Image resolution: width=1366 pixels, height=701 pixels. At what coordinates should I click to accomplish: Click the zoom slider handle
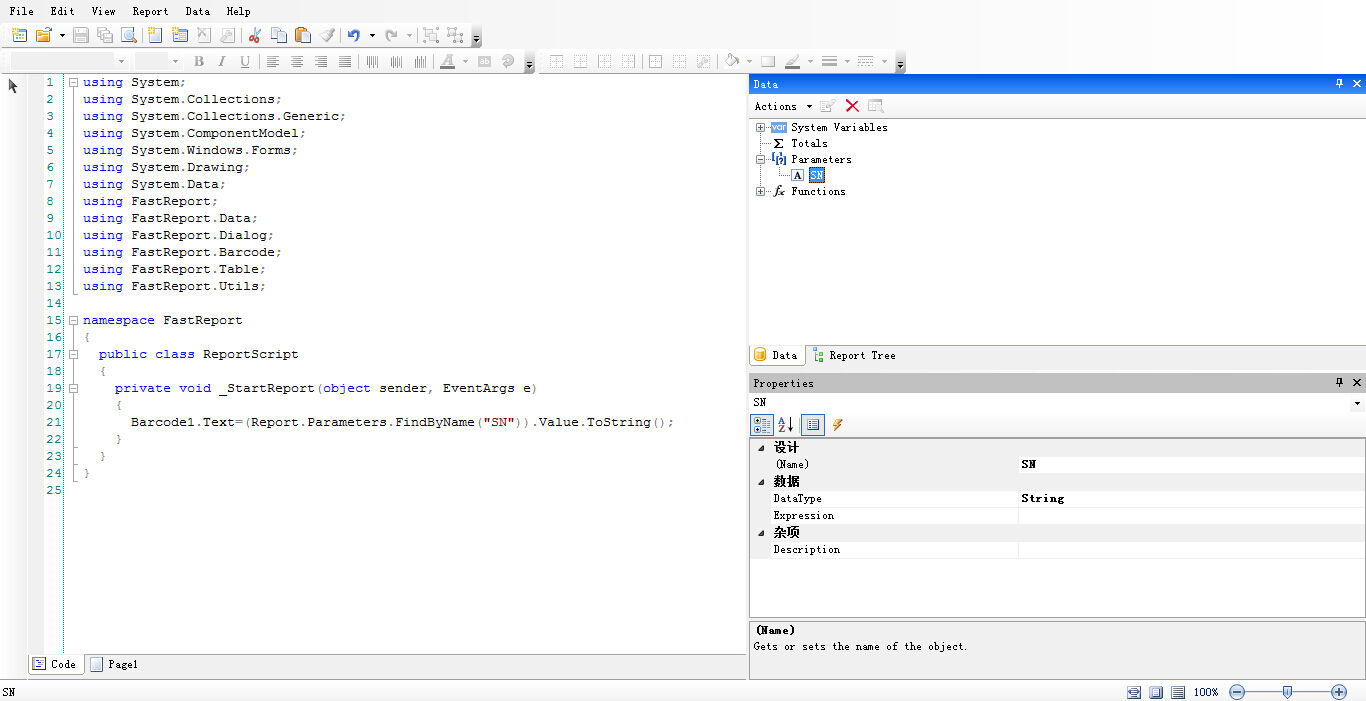(1287, 692)
